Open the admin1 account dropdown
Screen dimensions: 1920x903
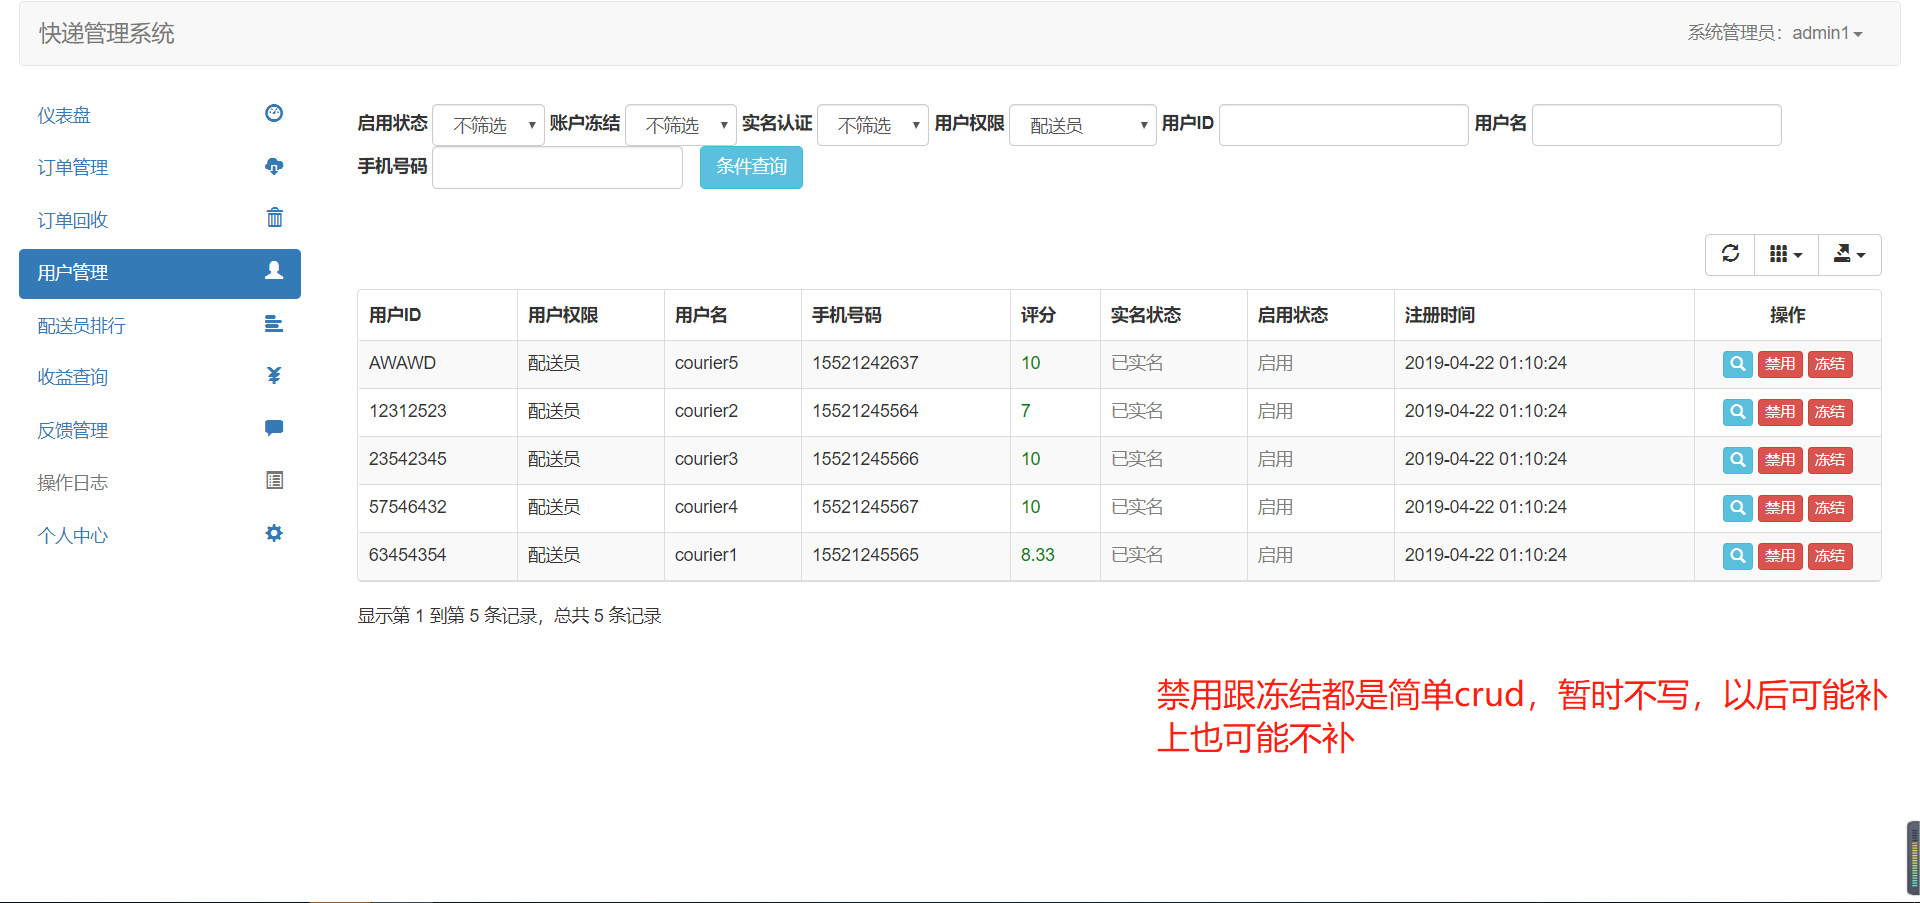(1775, 33)
